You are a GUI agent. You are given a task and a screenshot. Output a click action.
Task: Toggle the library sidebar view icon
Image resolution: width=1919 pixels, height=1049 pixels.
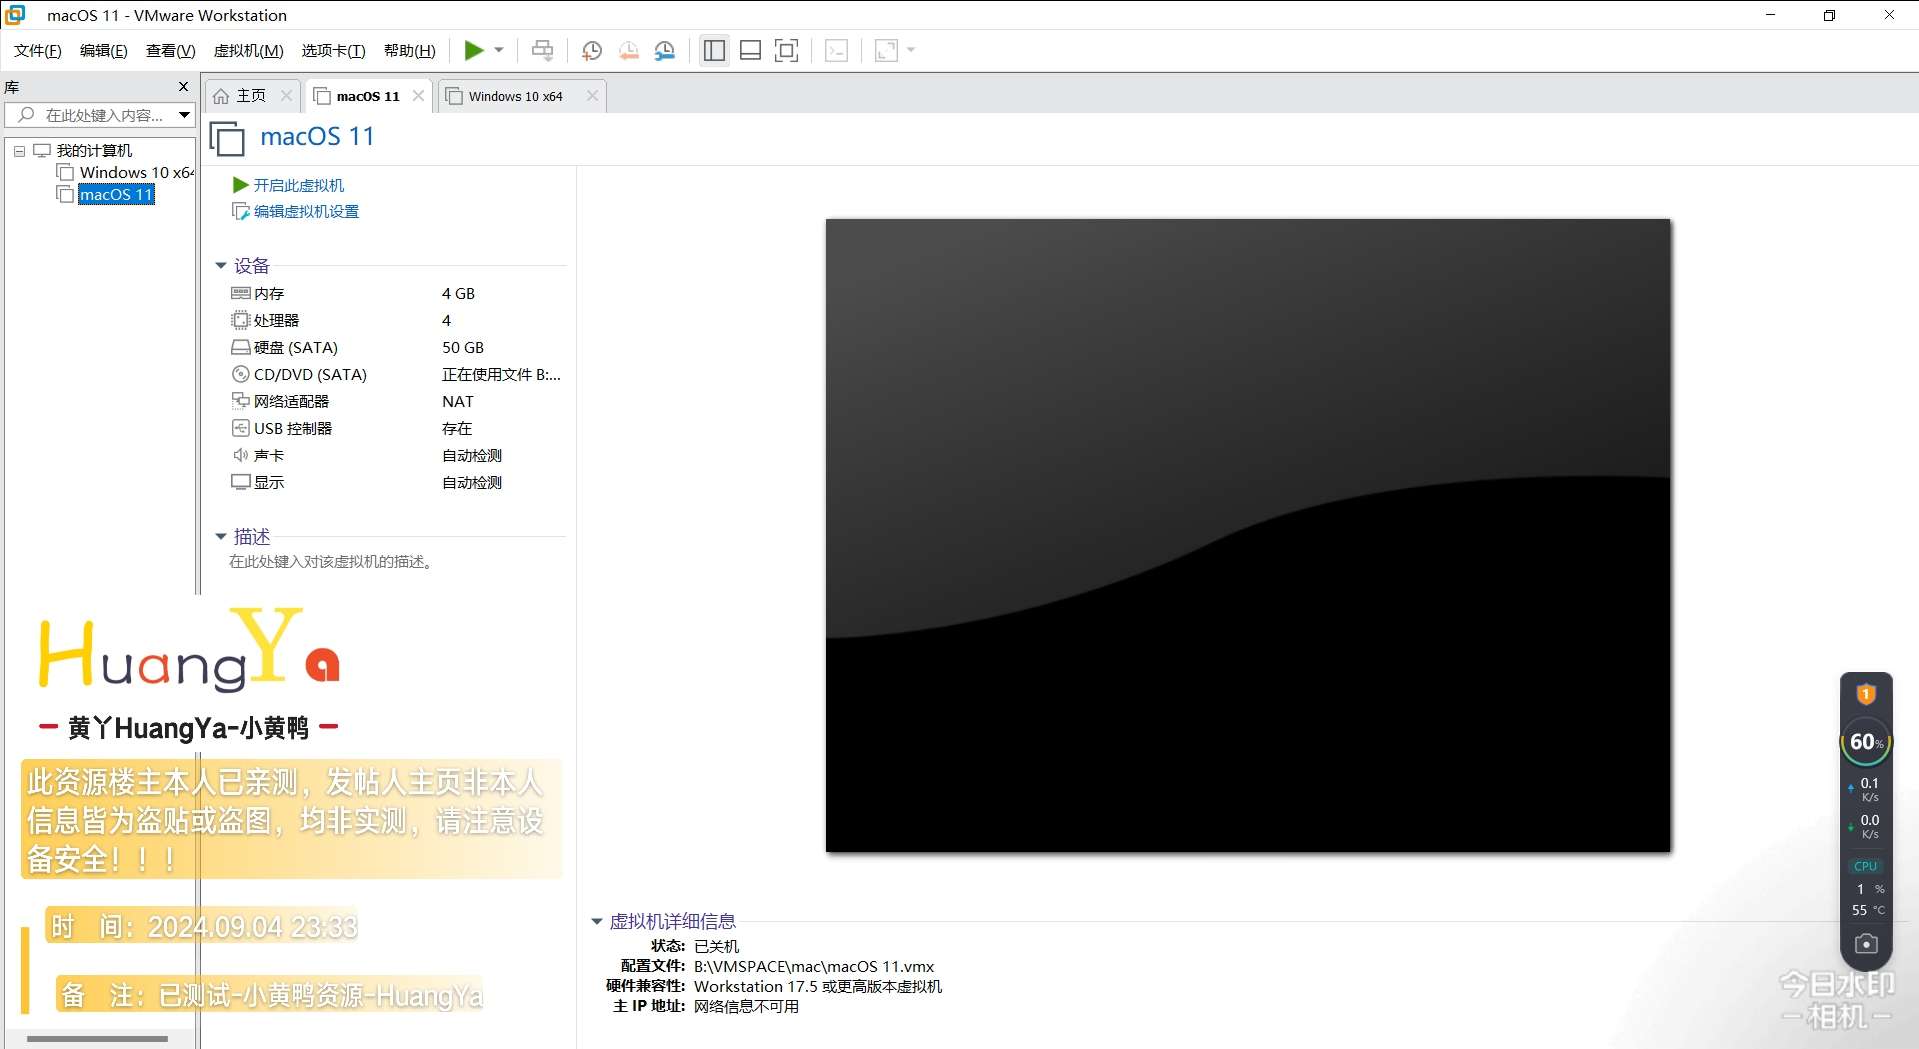coord(714,50)
